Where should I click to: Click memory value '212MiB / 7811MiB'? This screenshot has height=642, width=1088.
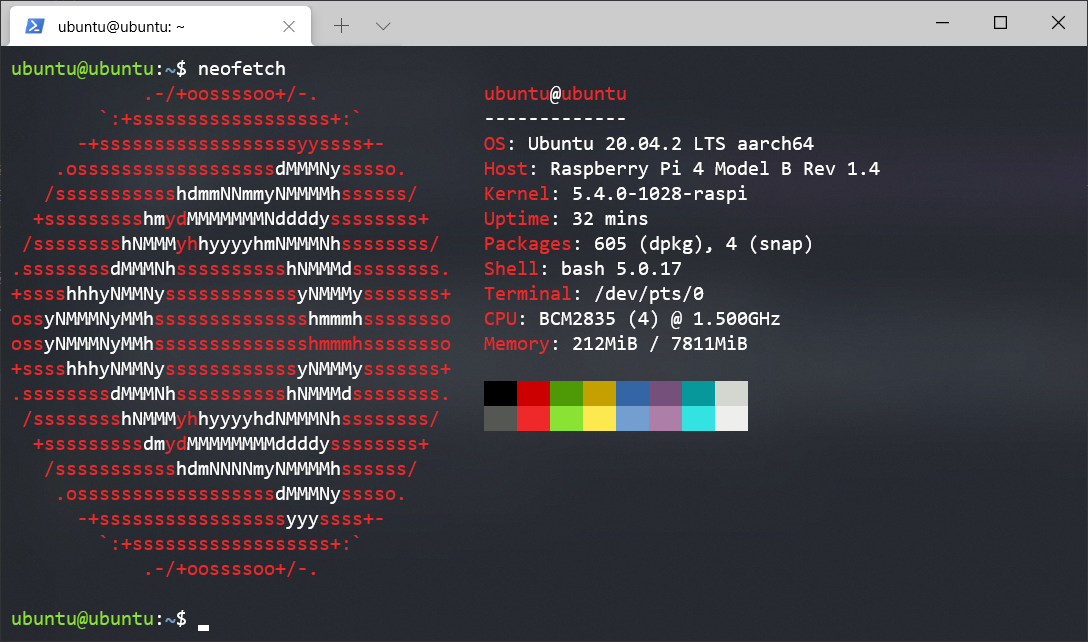click(x=659, y=344)
